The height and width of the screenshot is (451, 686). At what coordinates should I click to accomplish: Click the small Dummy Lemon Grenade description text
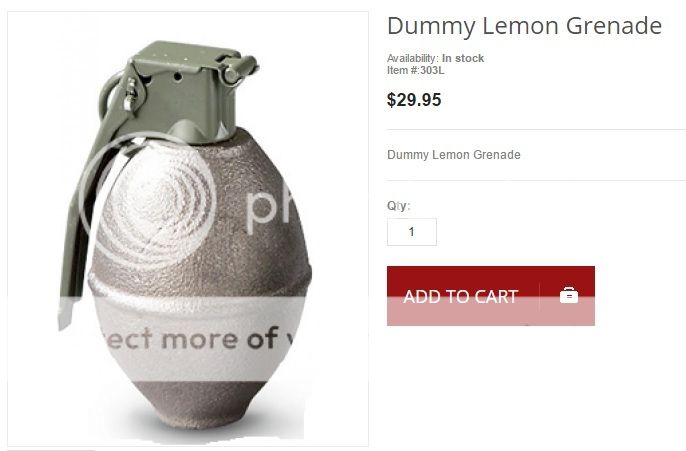tap(454, 155)
